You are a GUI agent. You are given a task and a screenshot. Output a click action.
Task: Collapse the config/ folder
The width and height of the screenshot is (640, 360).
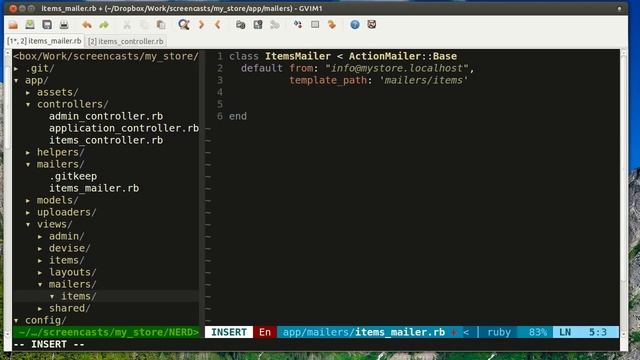coord(16,320)
